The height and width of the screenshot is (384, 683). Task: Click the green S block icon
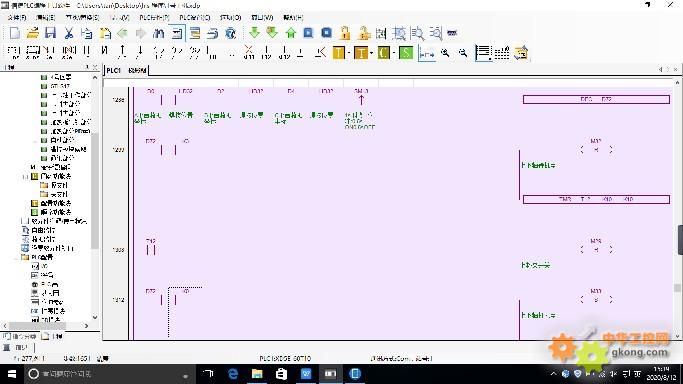[406, 53]
